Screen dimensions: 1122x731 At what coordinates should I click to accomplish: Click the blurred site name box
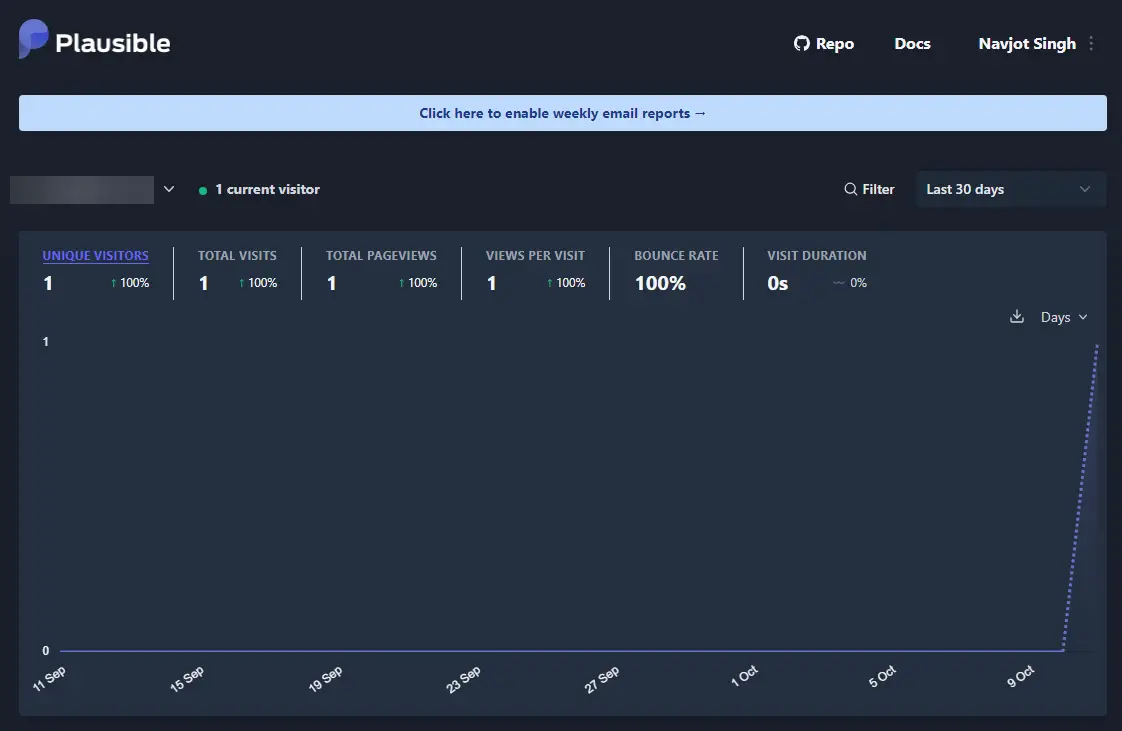82,190
